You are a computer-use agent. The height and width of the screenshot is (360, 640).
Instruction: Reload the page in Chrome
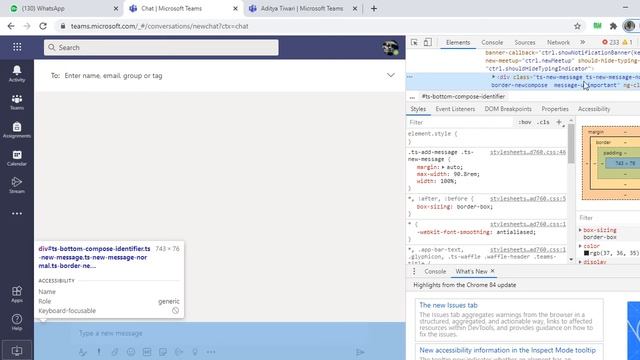click(x=43, y=26)
